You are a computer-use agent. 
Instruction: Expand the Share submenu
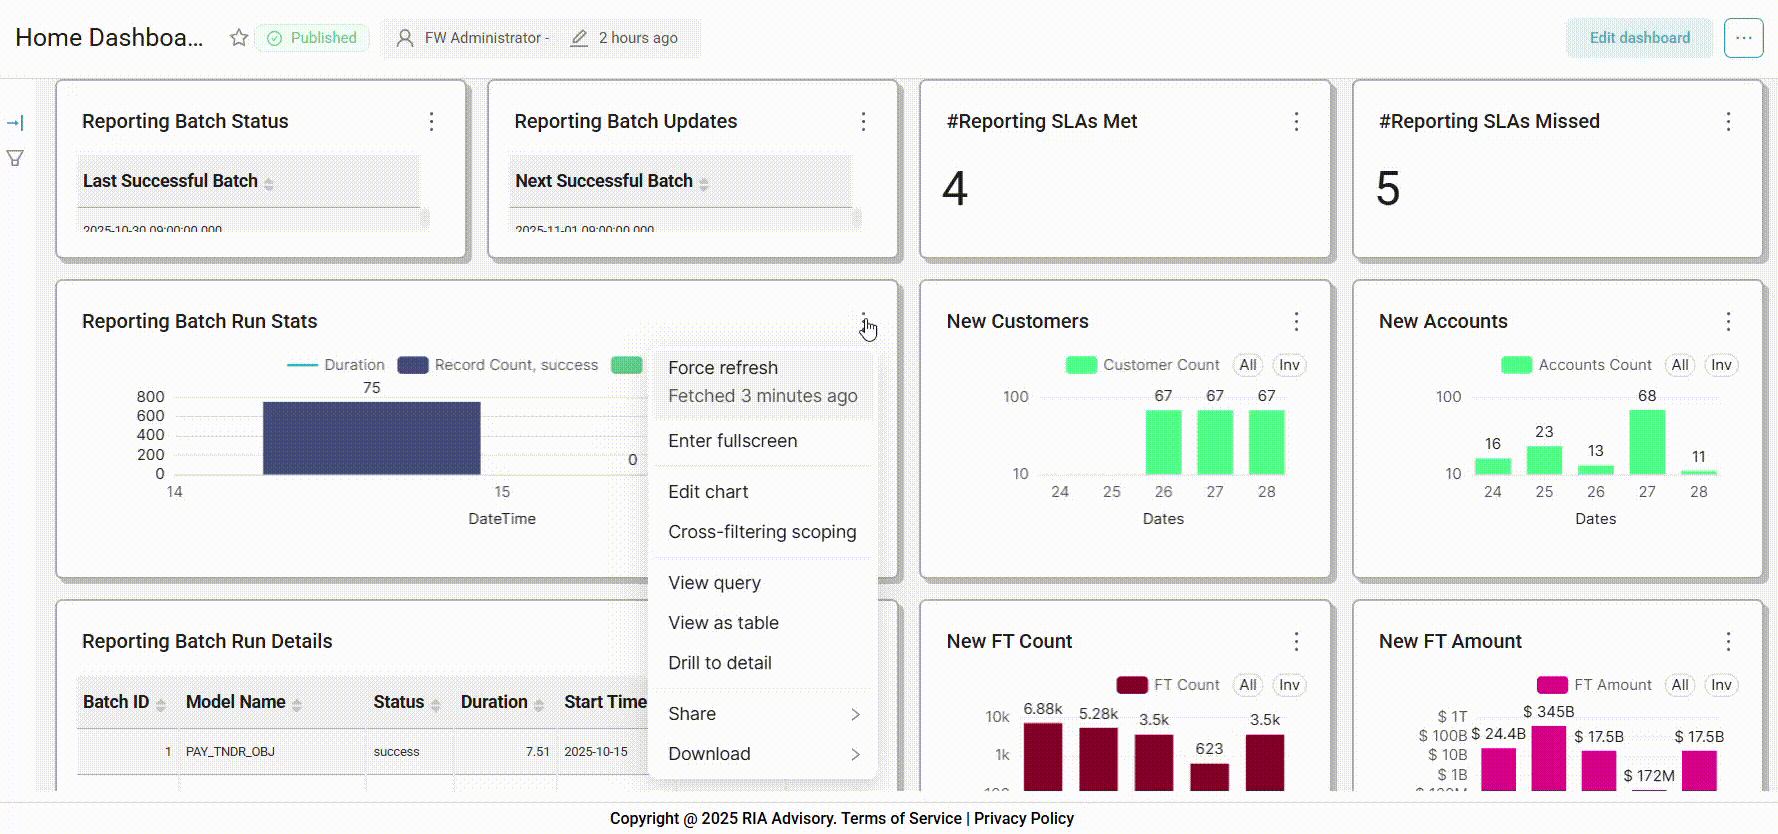762,714
